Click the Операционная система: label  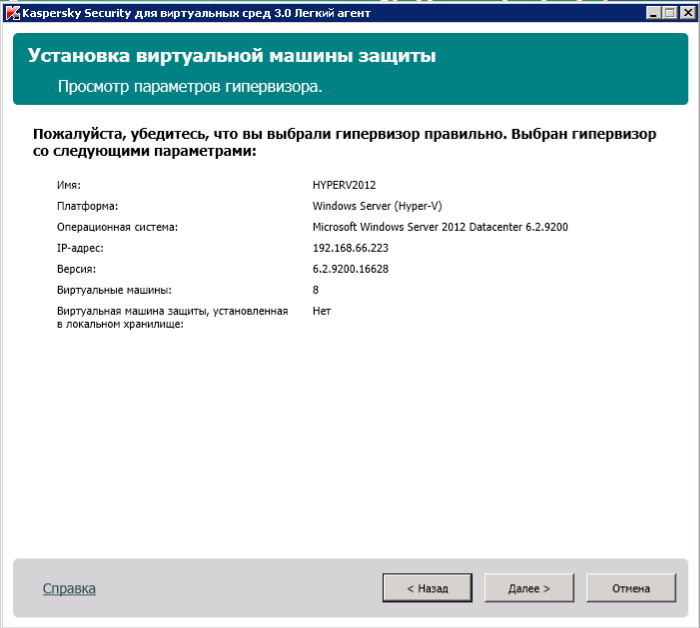click(117, 227)
